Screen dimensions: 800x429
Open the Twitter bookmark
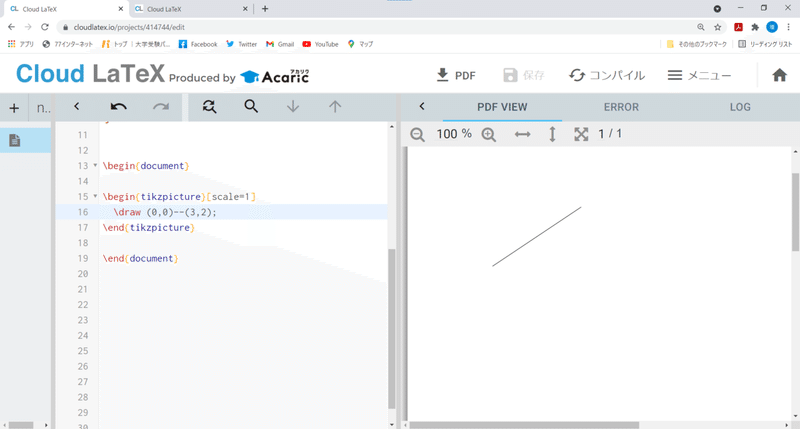[x=241, y=44]
